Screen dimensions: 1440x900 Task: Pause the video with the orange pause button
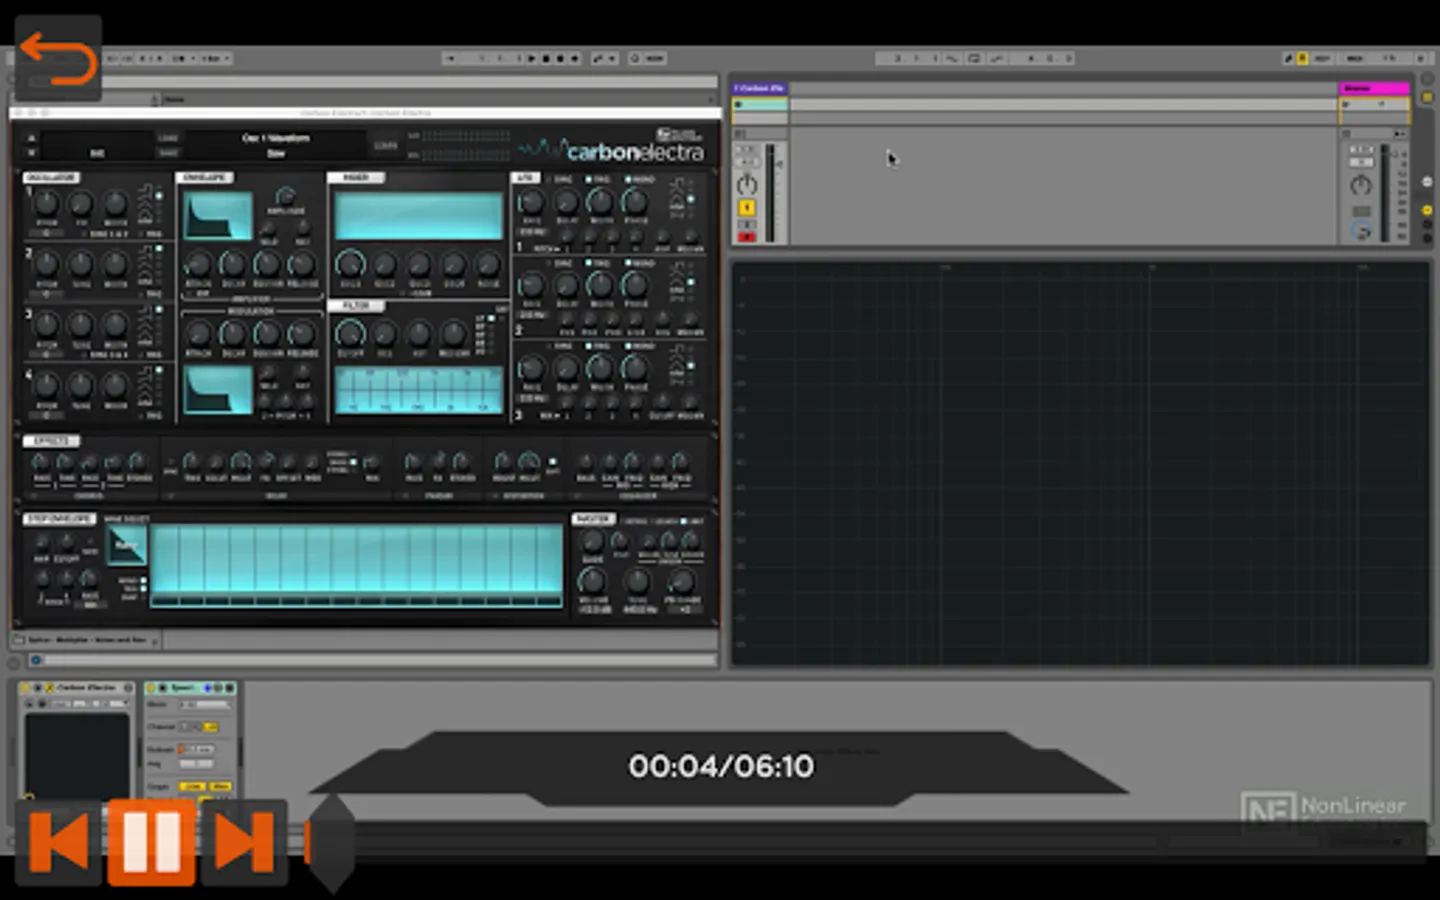point(151,842)
